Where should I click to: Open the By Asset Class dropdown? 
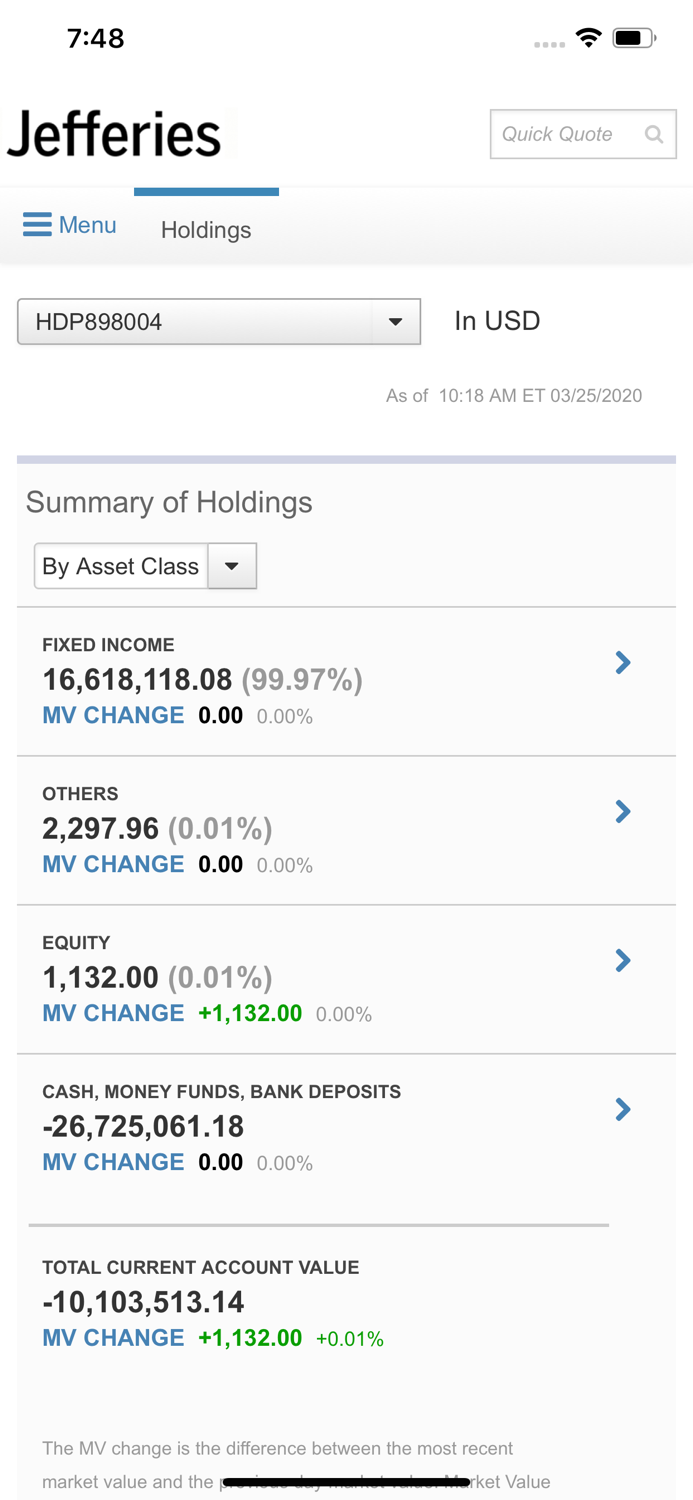point(145,566)
